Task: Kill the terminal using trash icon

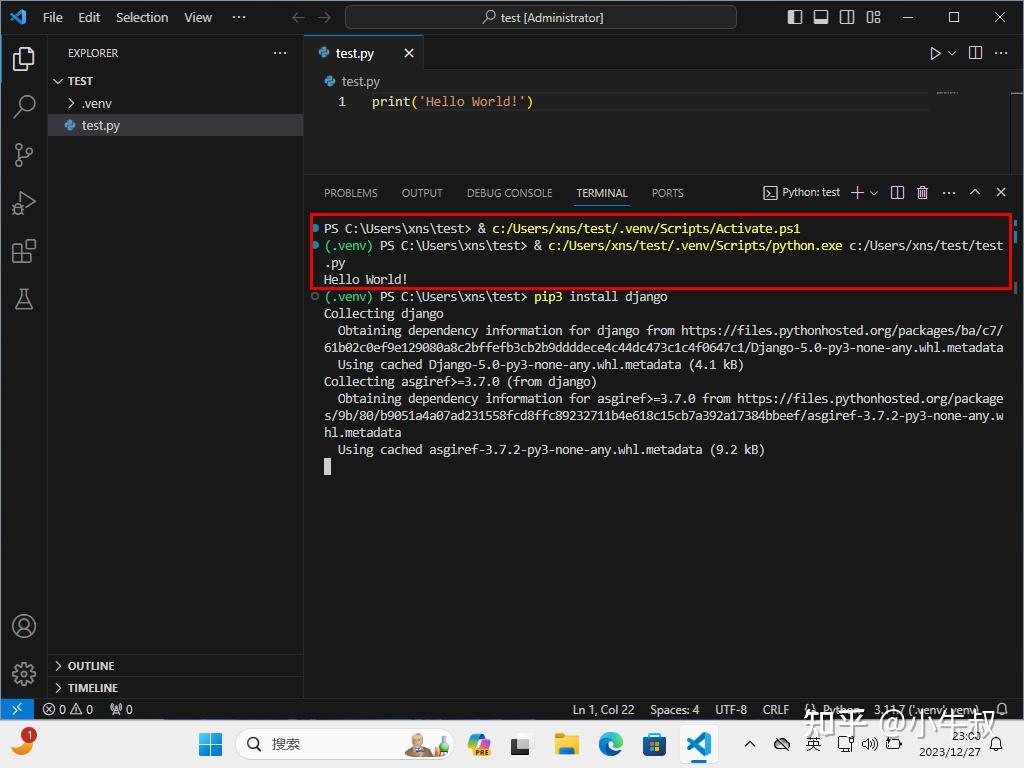Action: 921,192
